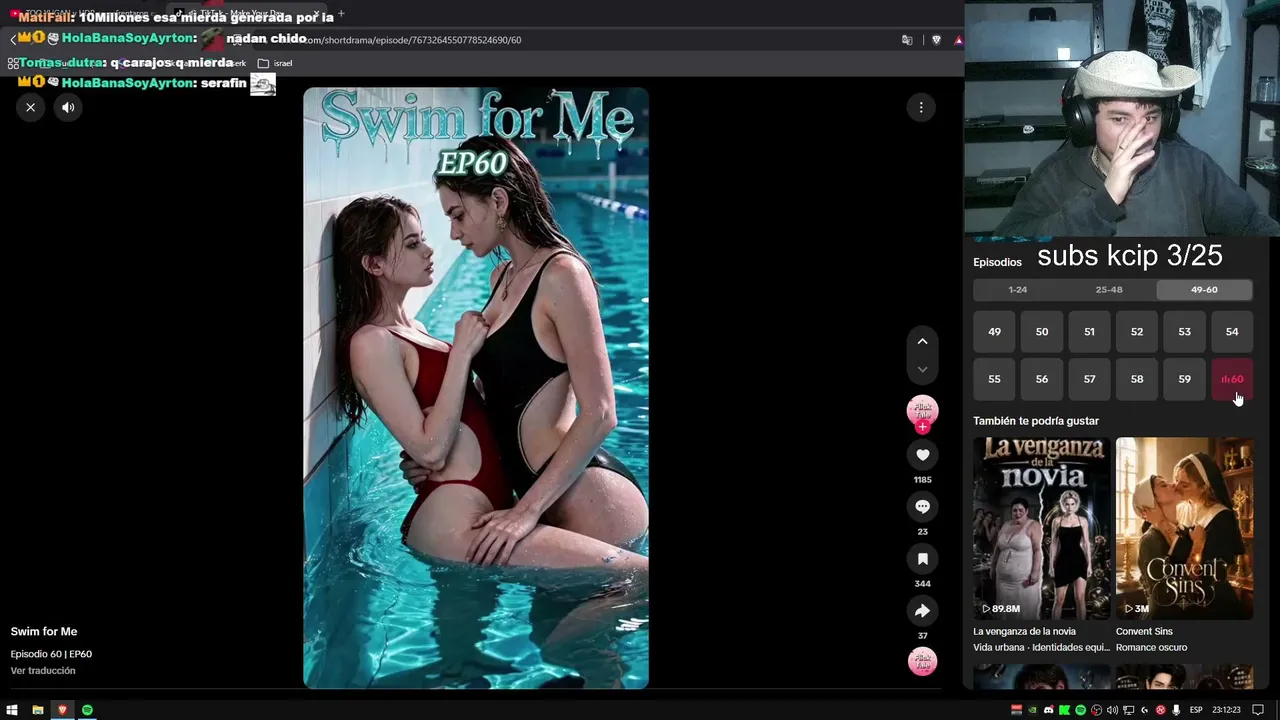Select the 49-60 episode range tab
Viewport: 1280px width, 720px height.
coord(1204,290)
